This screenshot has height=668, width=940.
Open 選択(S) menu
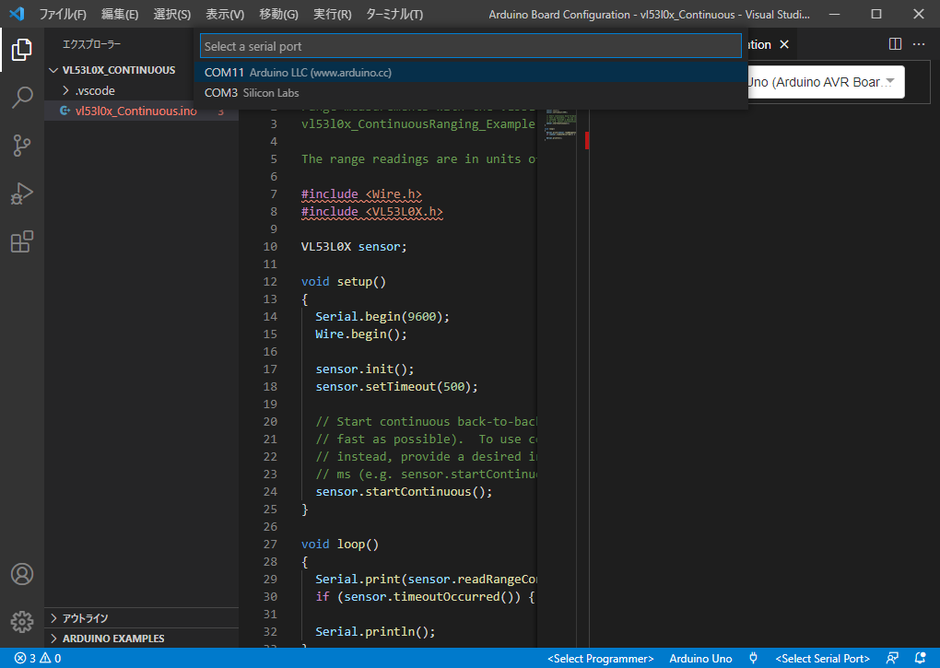coord(172,14)
